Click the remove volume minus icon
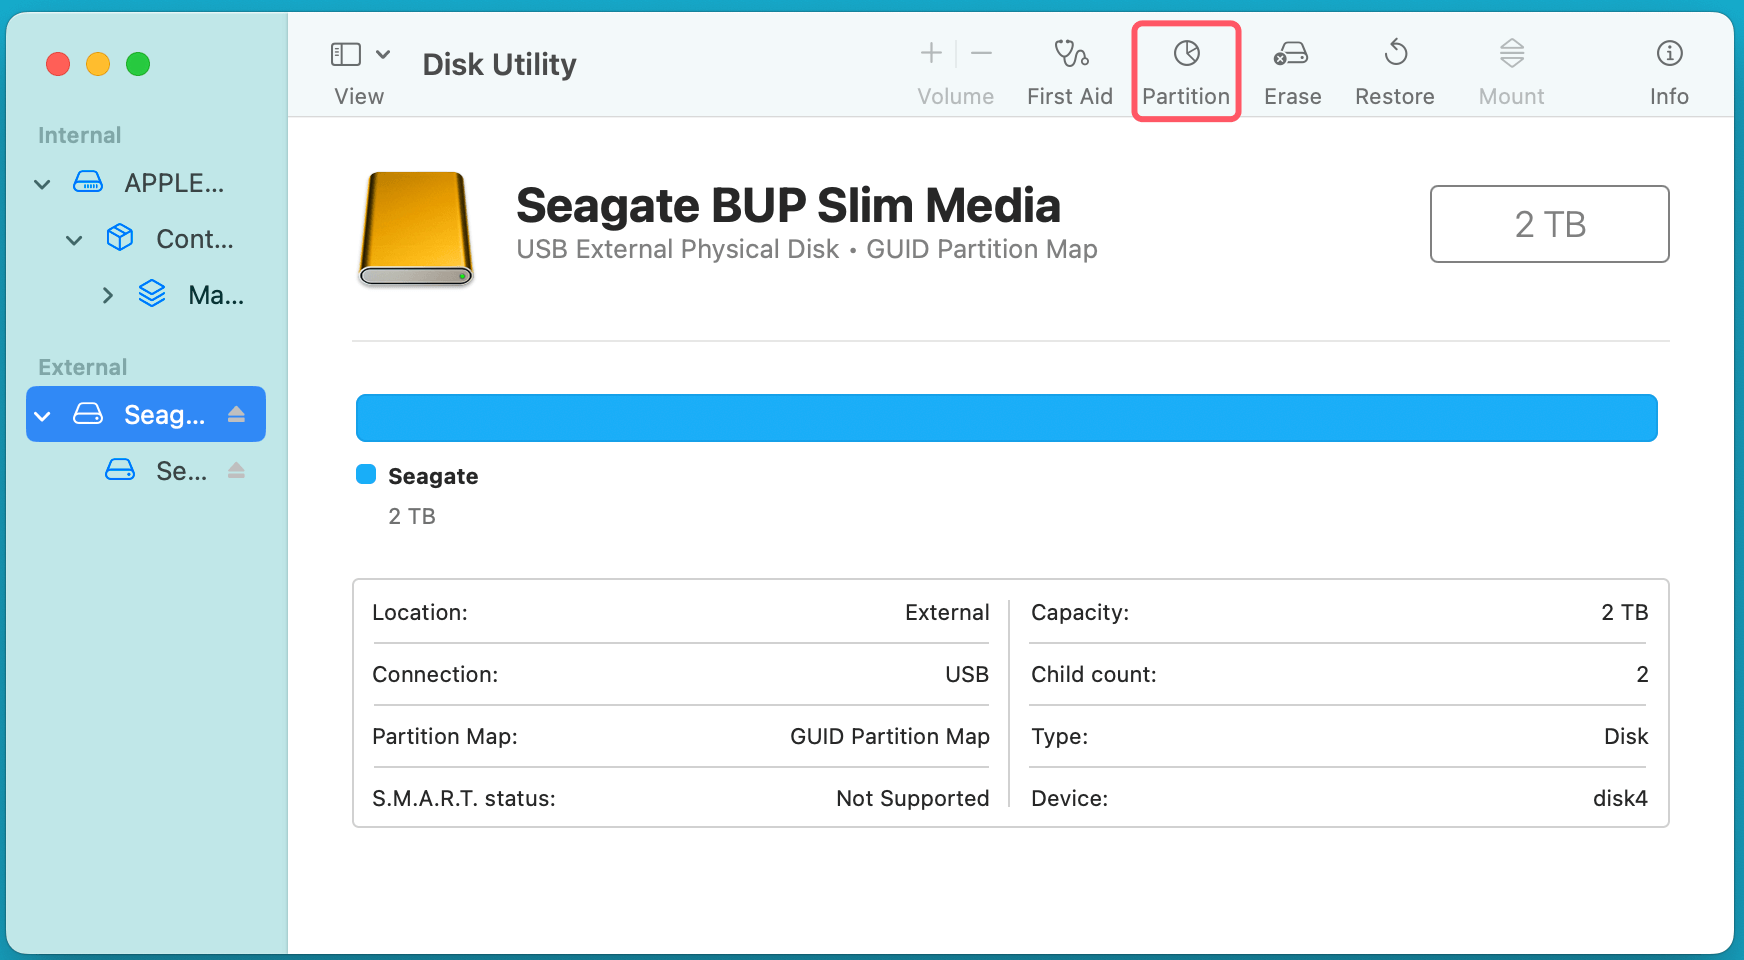The image size is (1744, 960). [982, 54]
